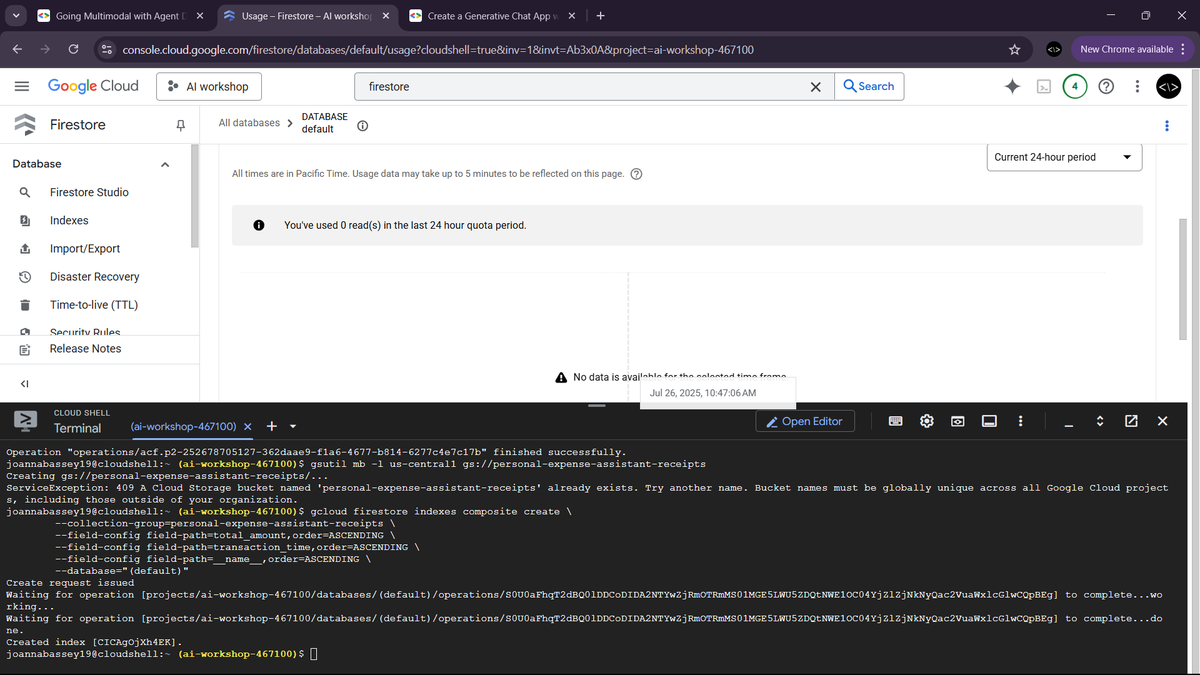Click the sidebar vertical scrollbar
1200x675 pixels.
point(195,197)
